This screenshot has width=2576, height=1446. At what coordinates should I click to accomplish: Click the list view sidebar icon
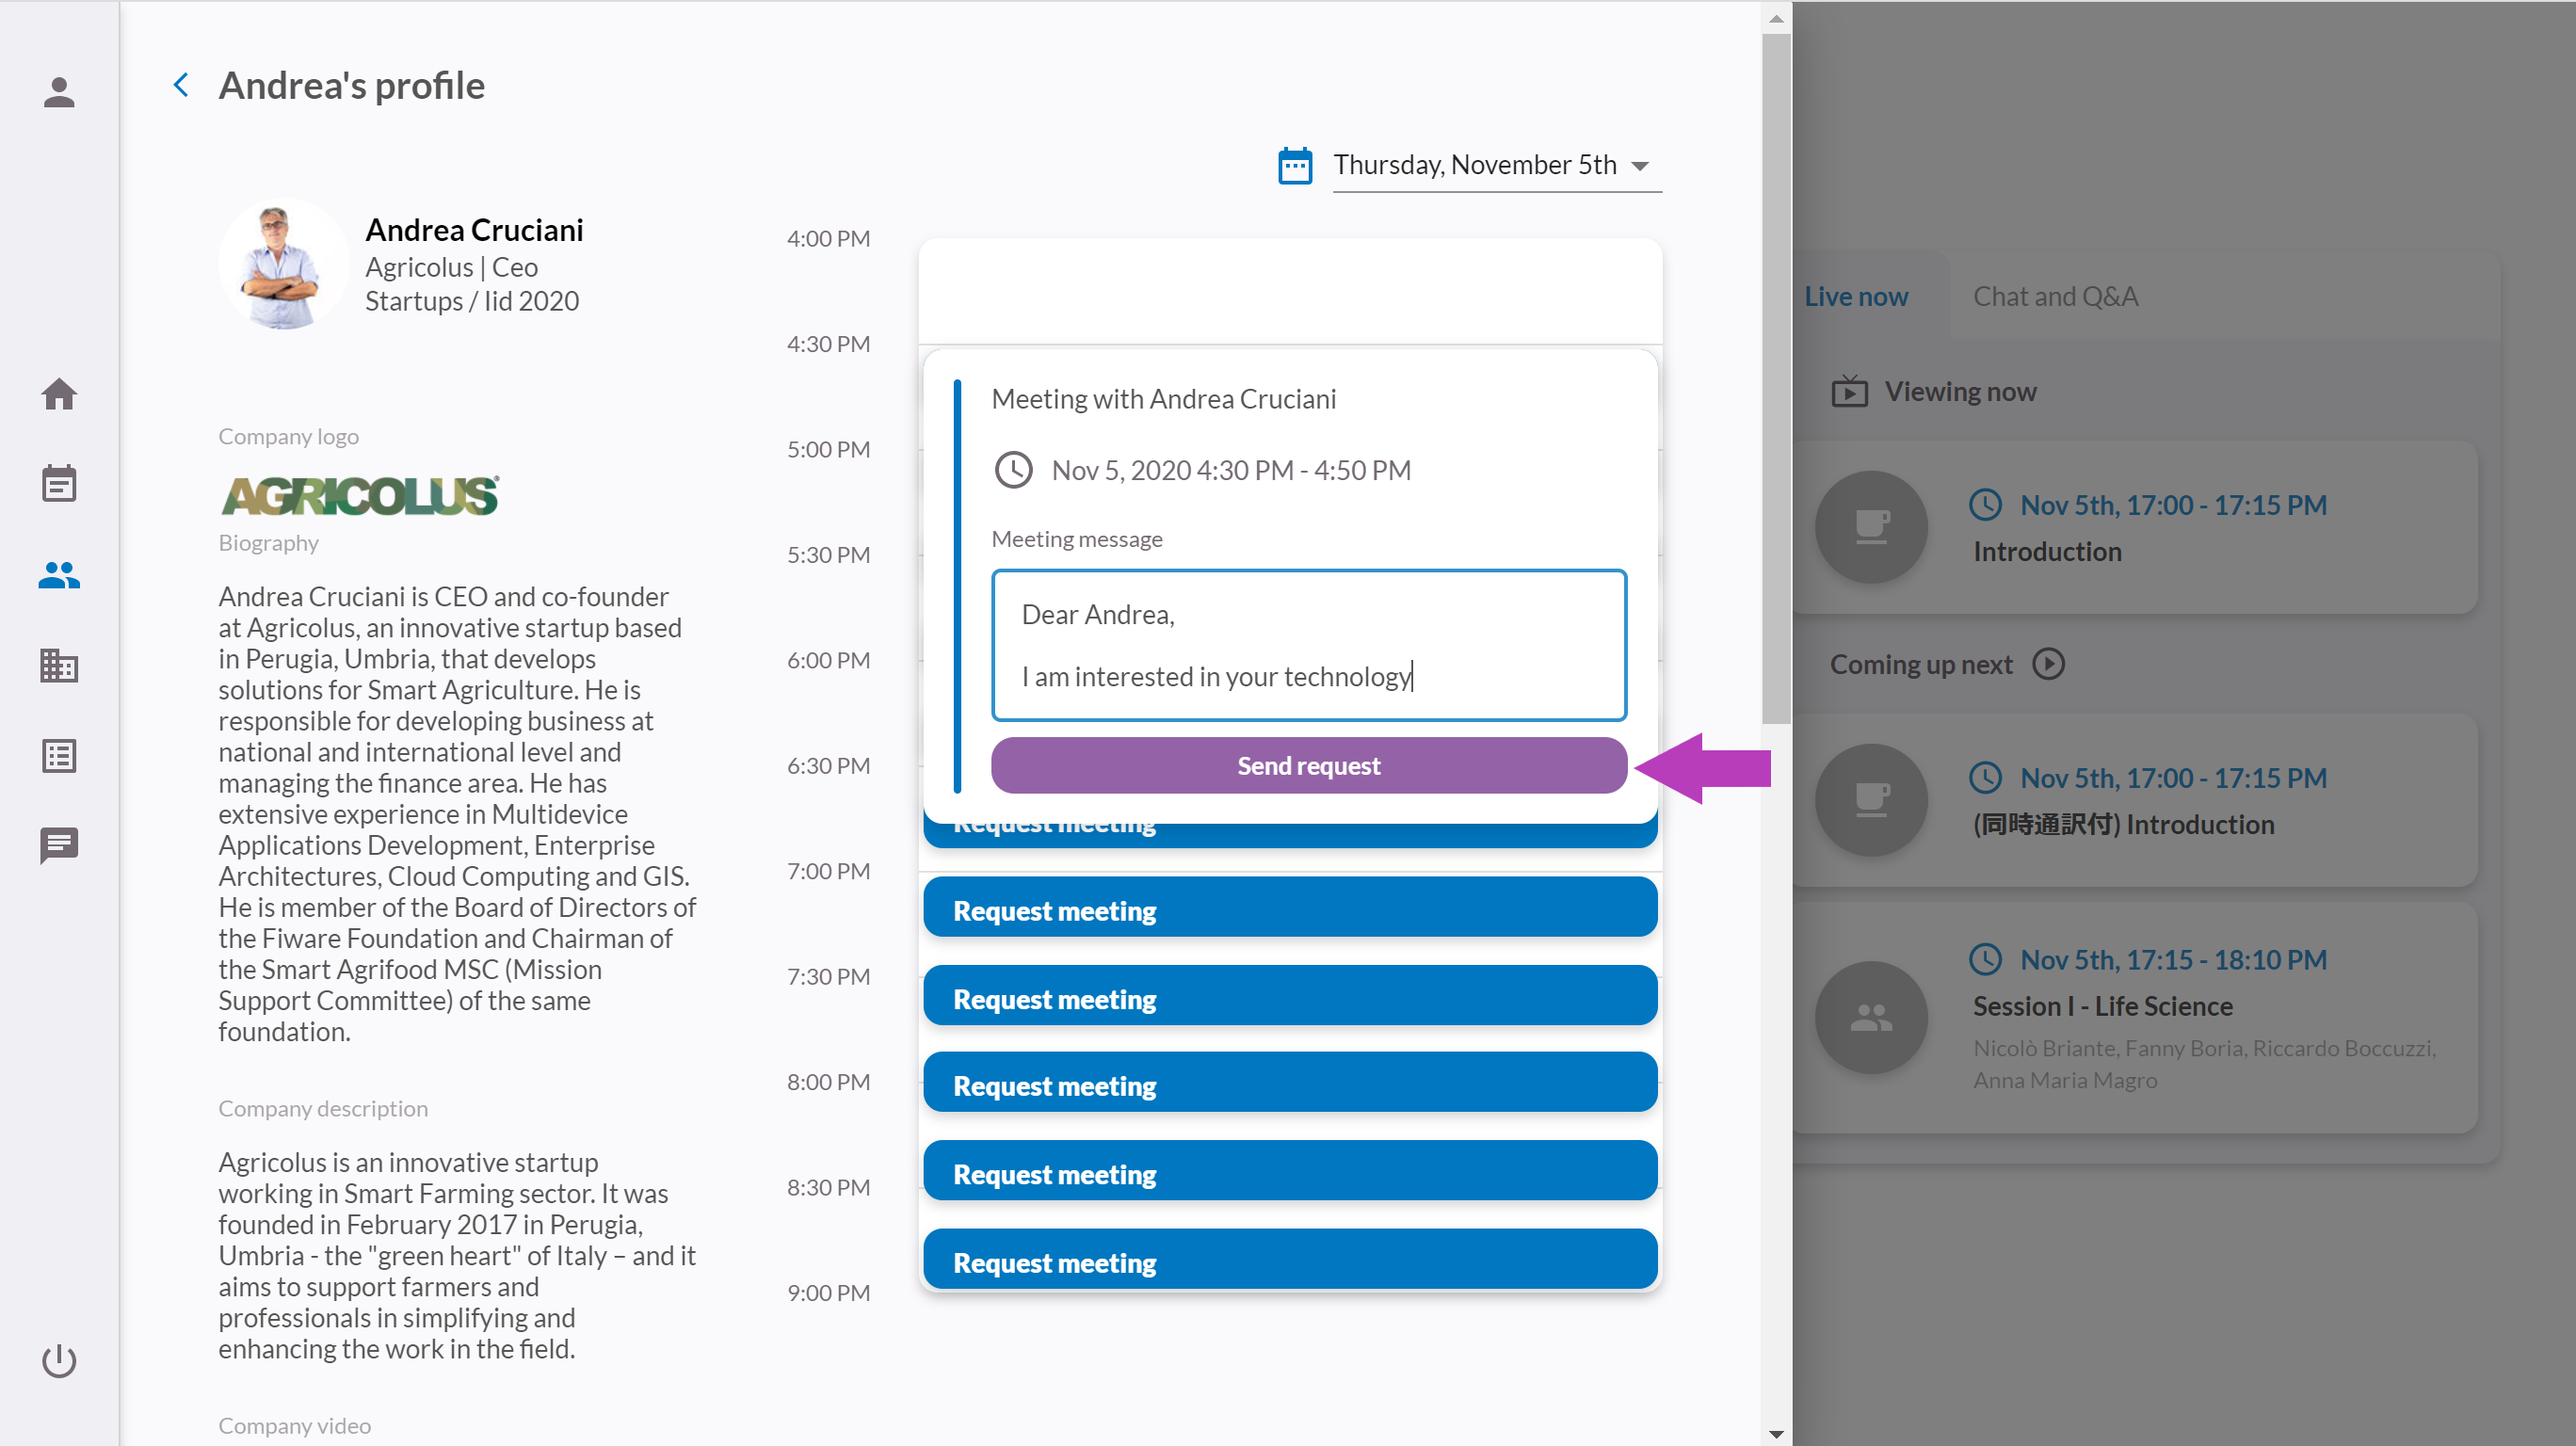59,756
